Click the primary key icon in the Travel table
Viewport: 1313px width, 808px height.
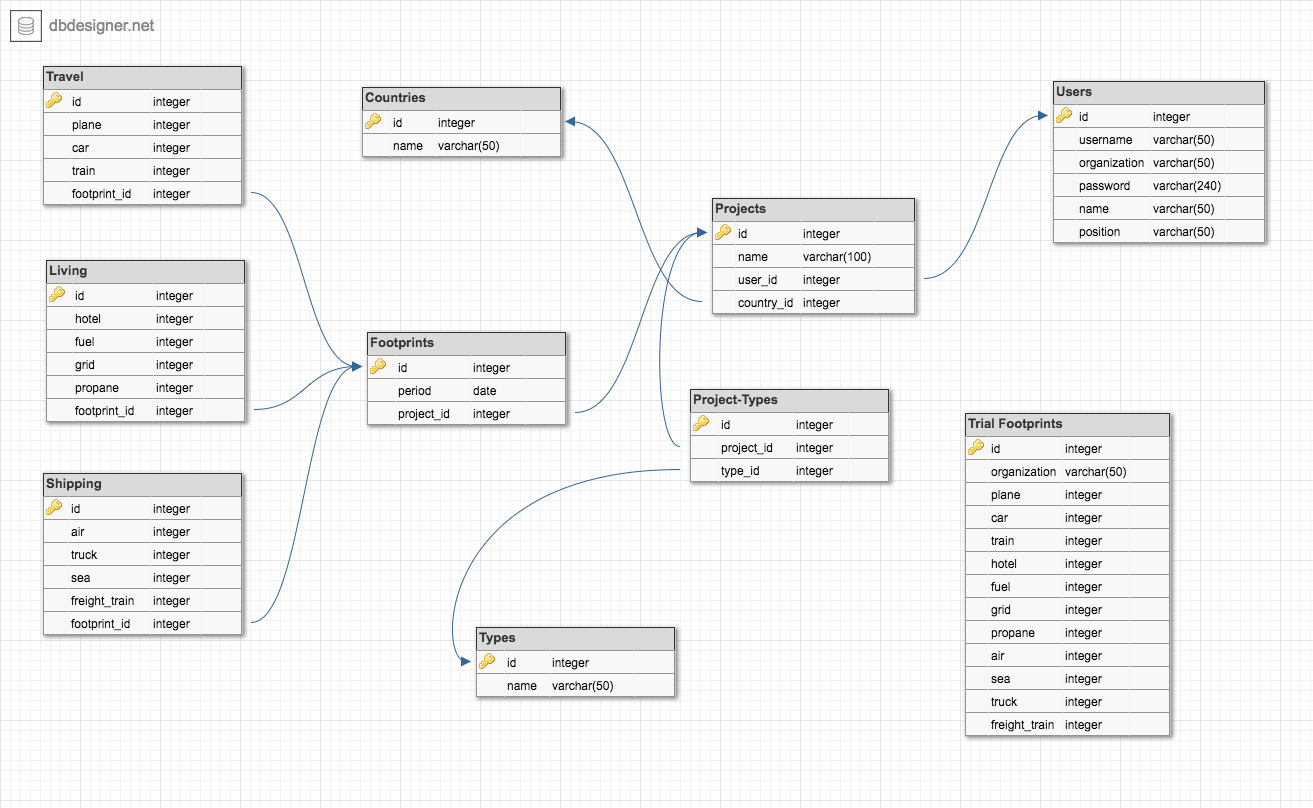pyautogui.click(x=54, y=101)
